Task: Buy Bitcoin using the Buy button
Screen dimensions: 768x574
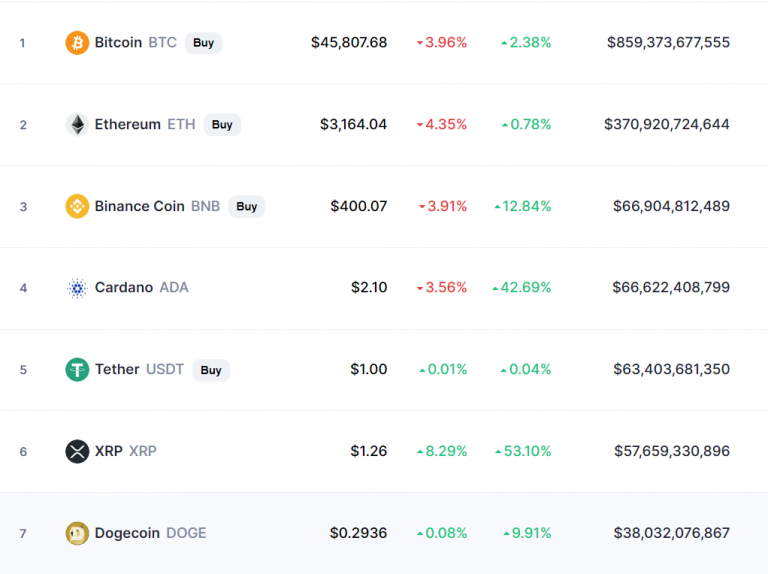Action: (203, 43)
